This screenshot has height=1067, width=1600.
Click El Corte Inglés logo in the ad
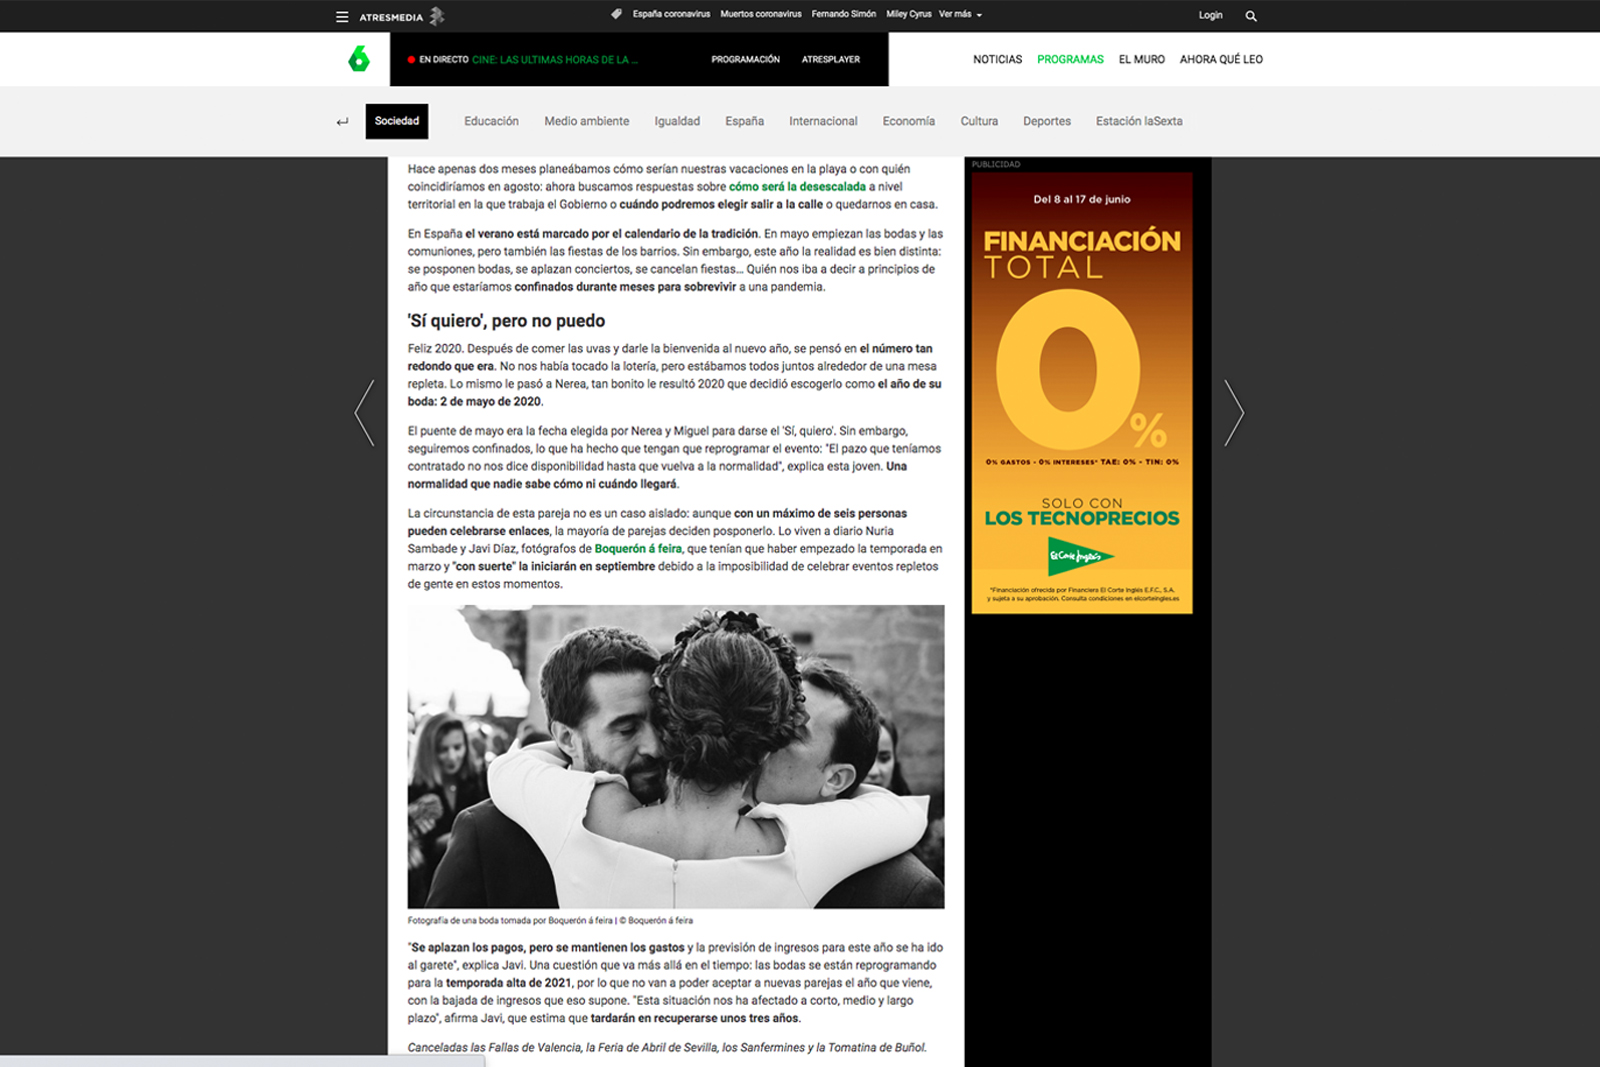pos(1080,556)
